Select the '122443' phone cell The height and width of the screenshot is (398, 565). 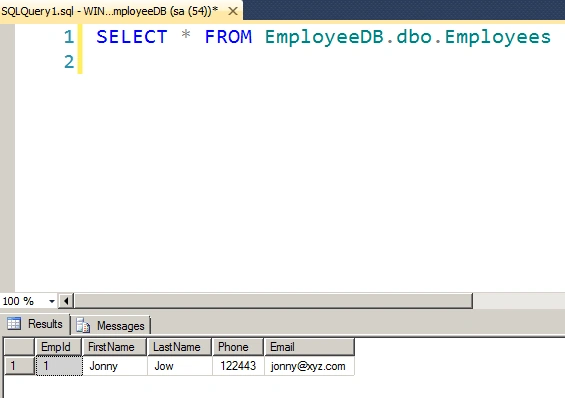coord(238,366)
